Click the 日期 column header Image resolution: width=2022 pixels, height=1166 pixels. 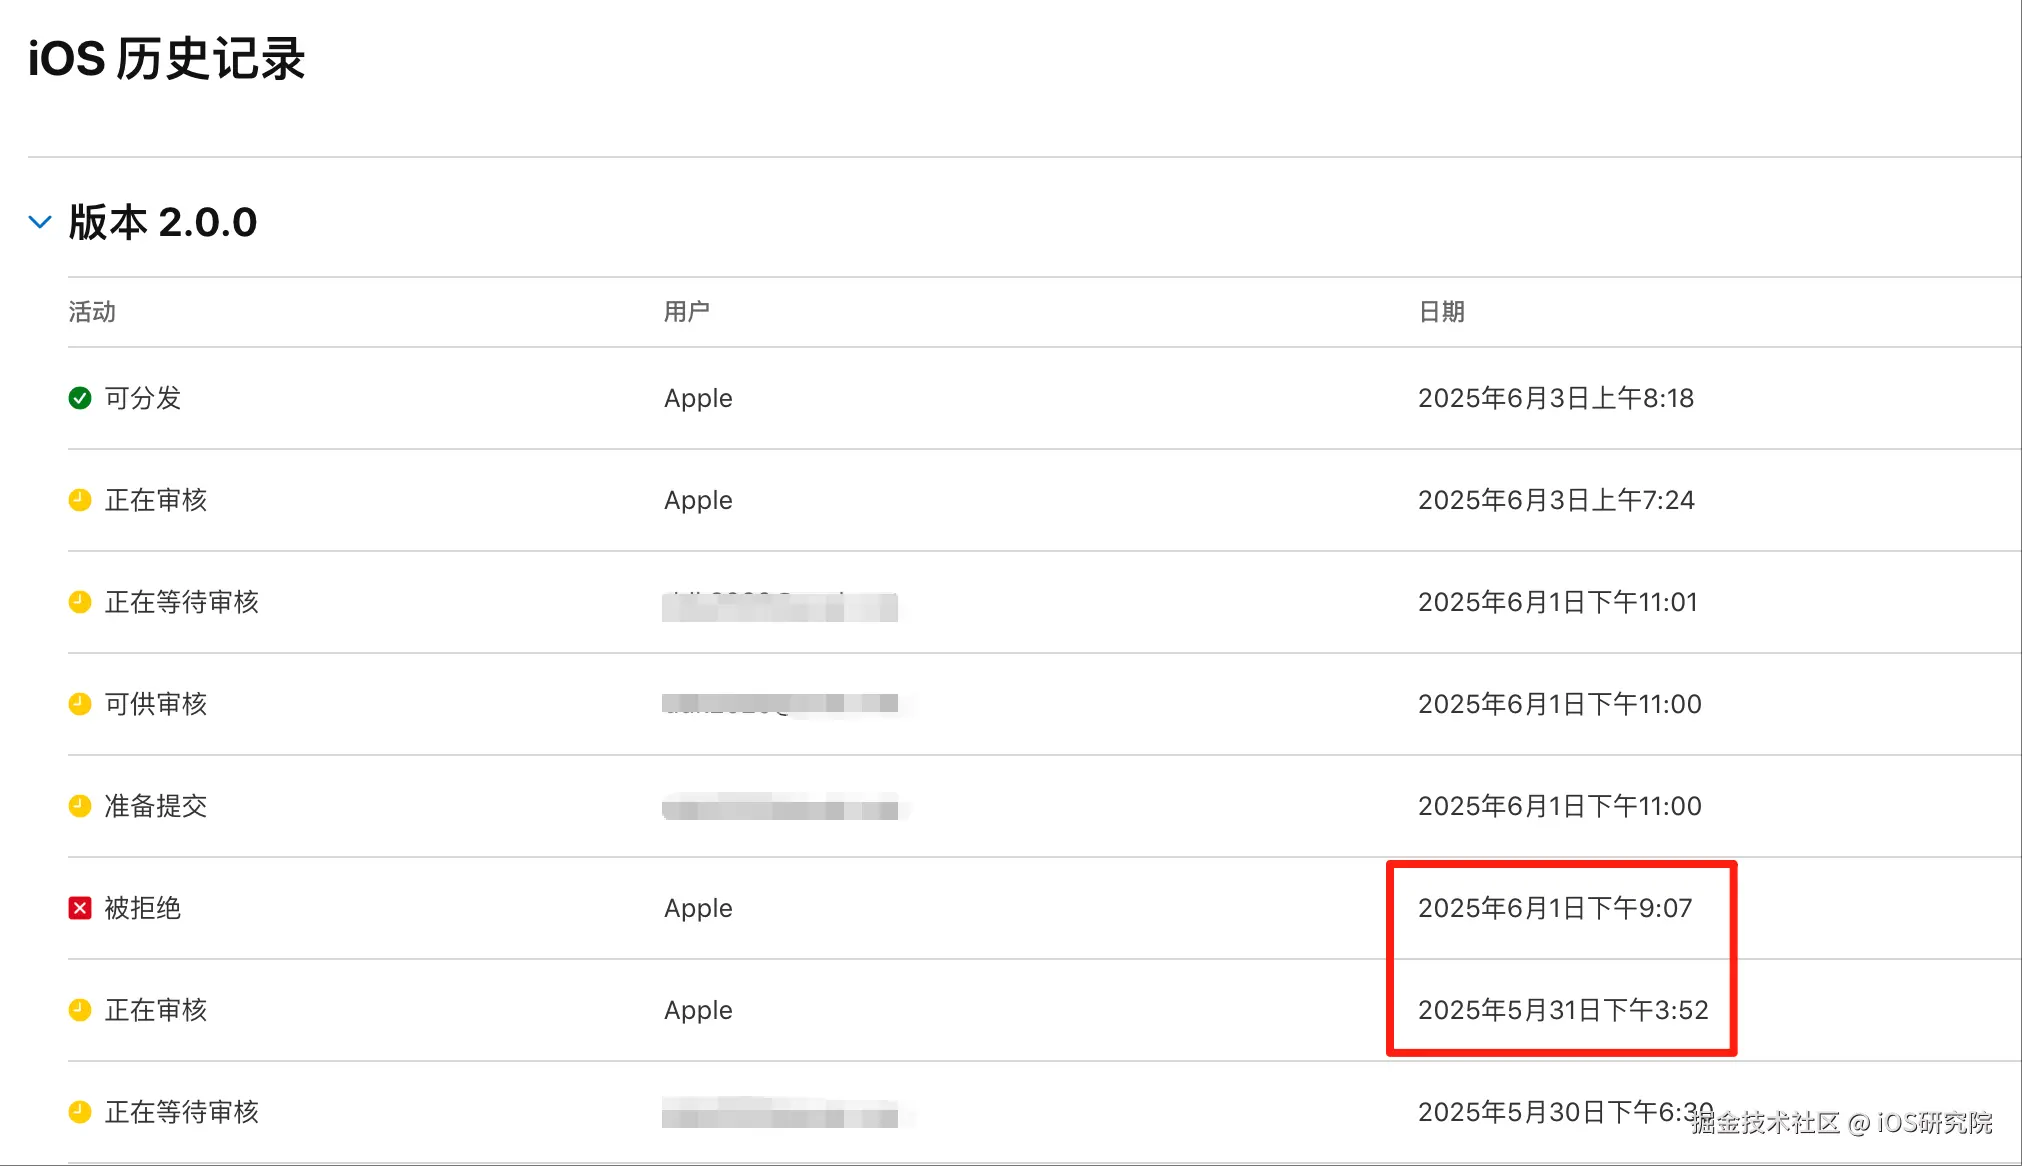(x=1441, y=312)
